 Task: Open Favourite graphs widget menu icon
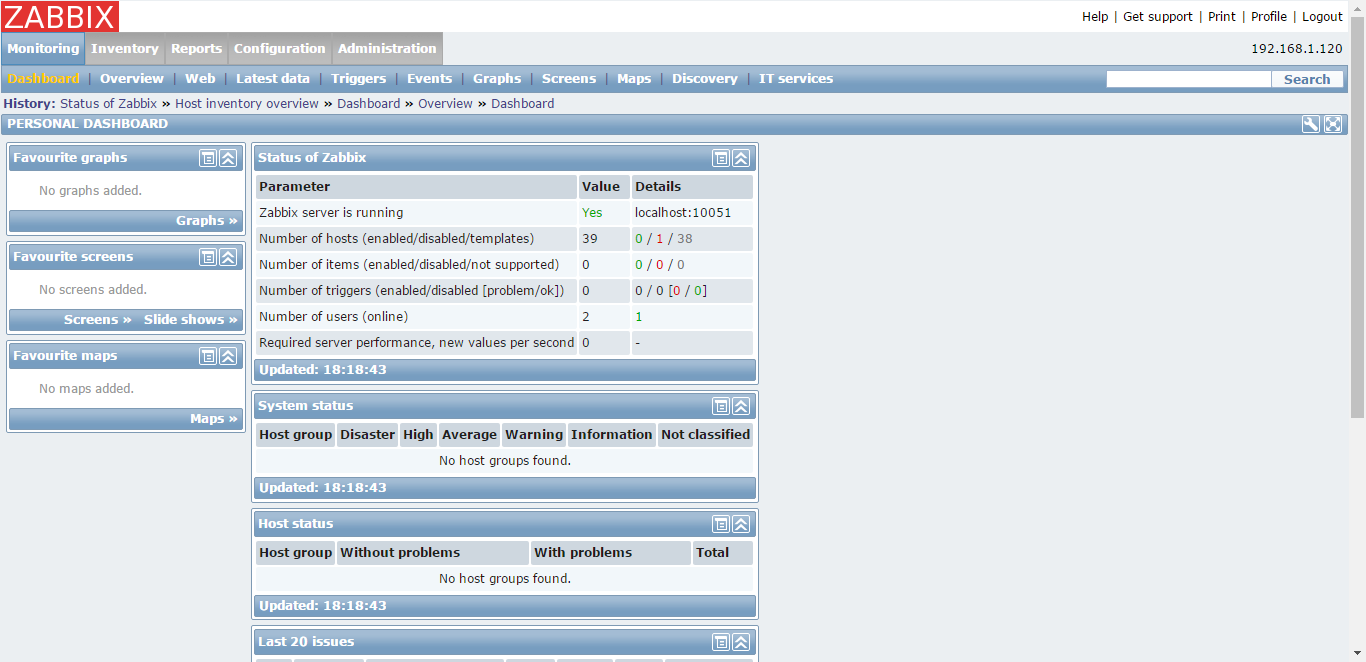click(207, 158)
